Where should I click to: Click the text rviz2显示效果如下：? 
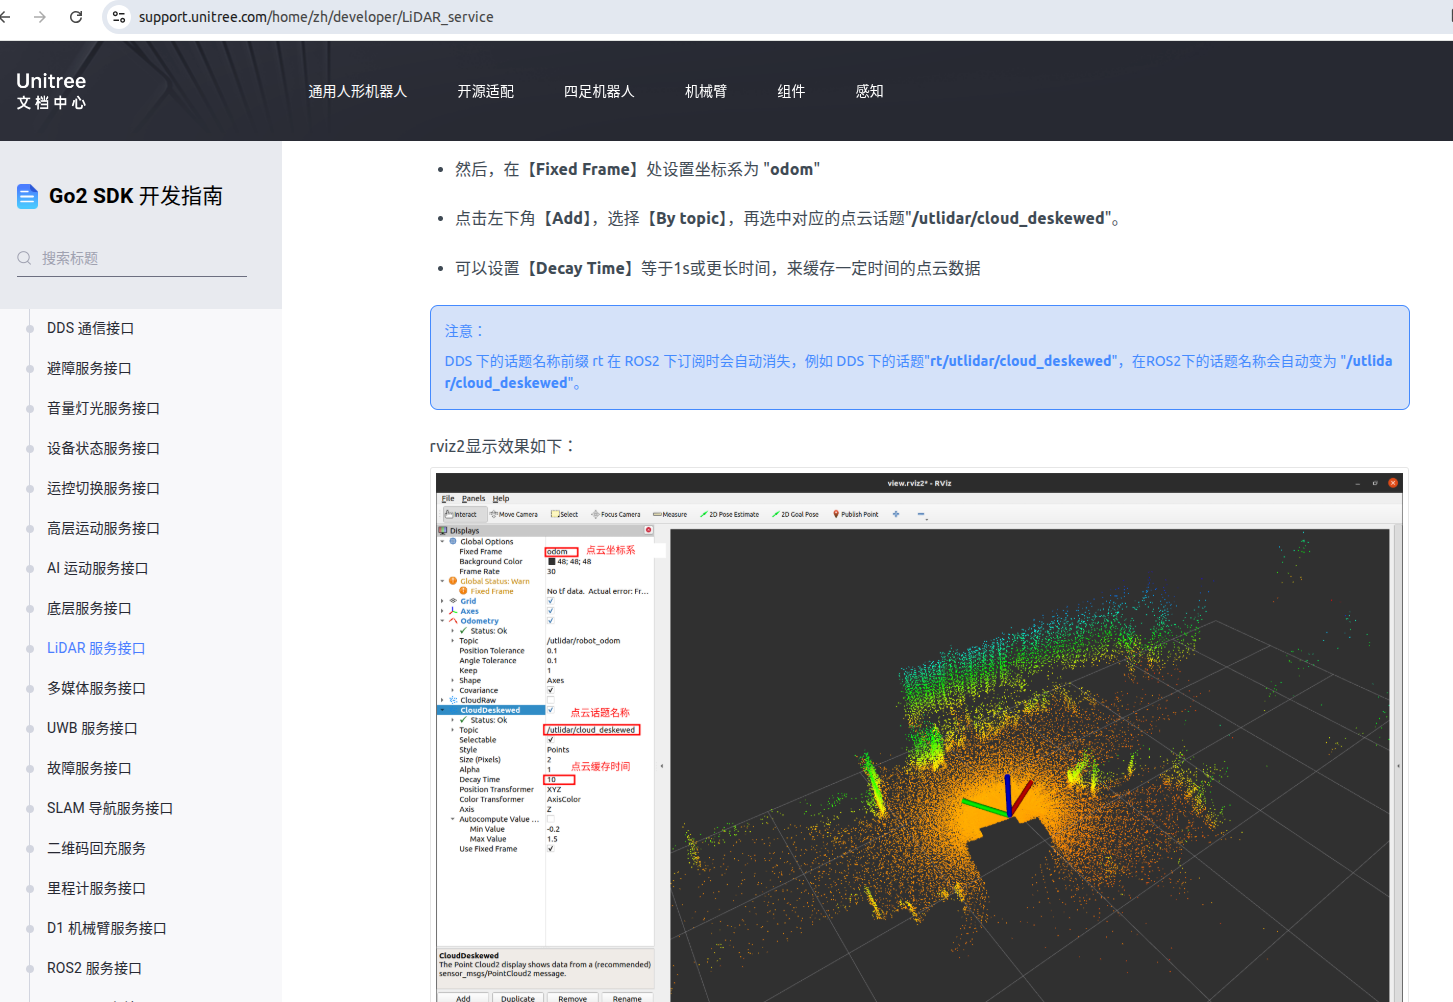pos(504,446)
